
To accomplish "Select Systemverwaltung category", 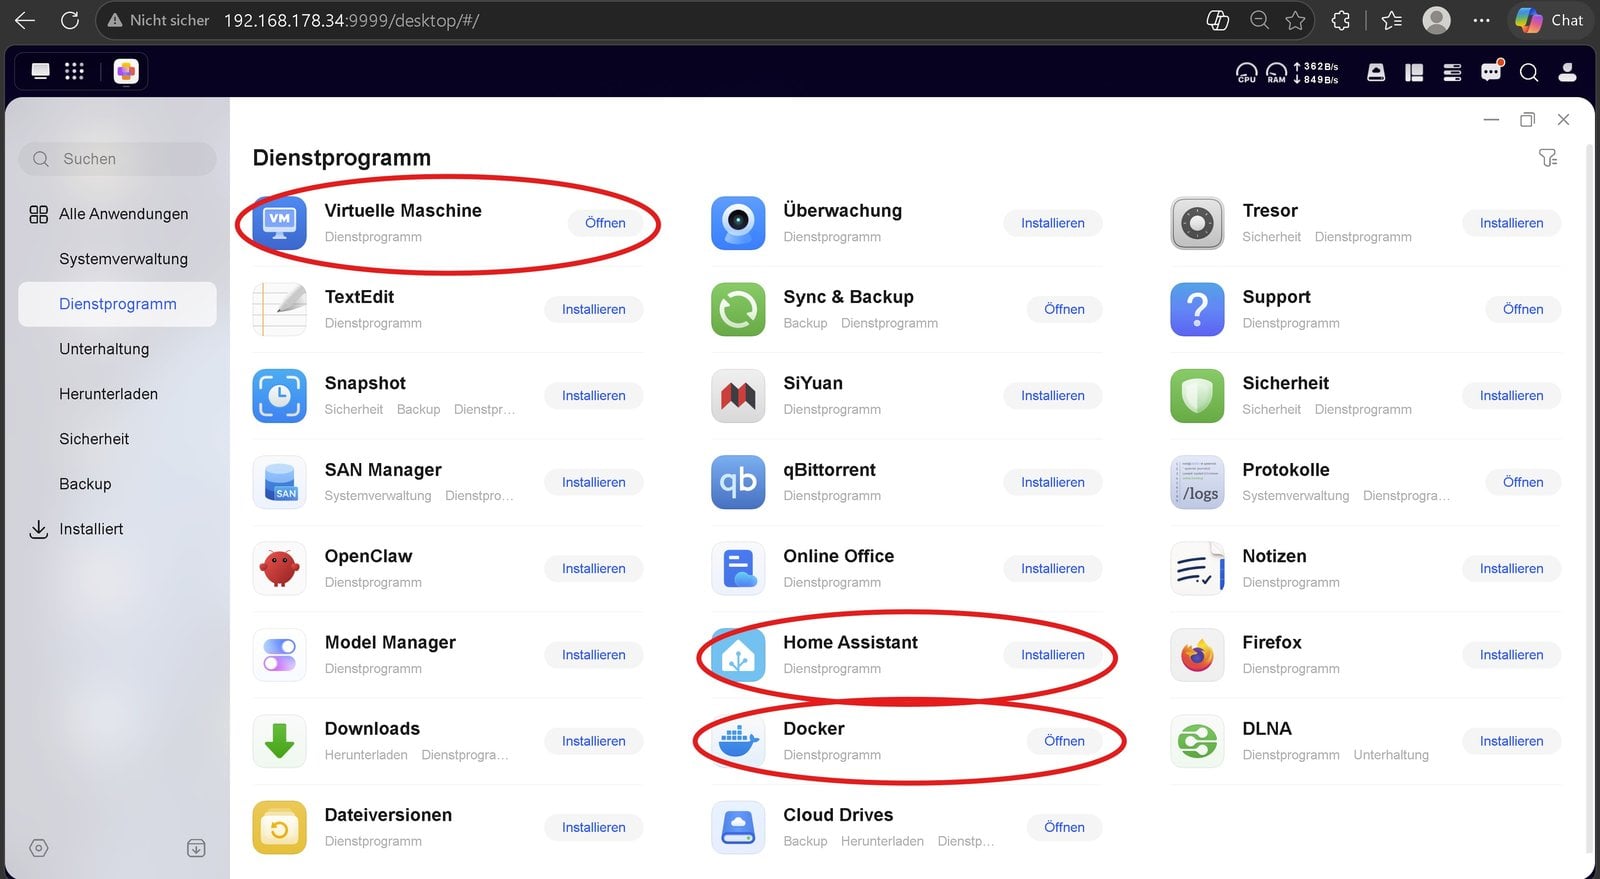I will [x=117, y=259].
